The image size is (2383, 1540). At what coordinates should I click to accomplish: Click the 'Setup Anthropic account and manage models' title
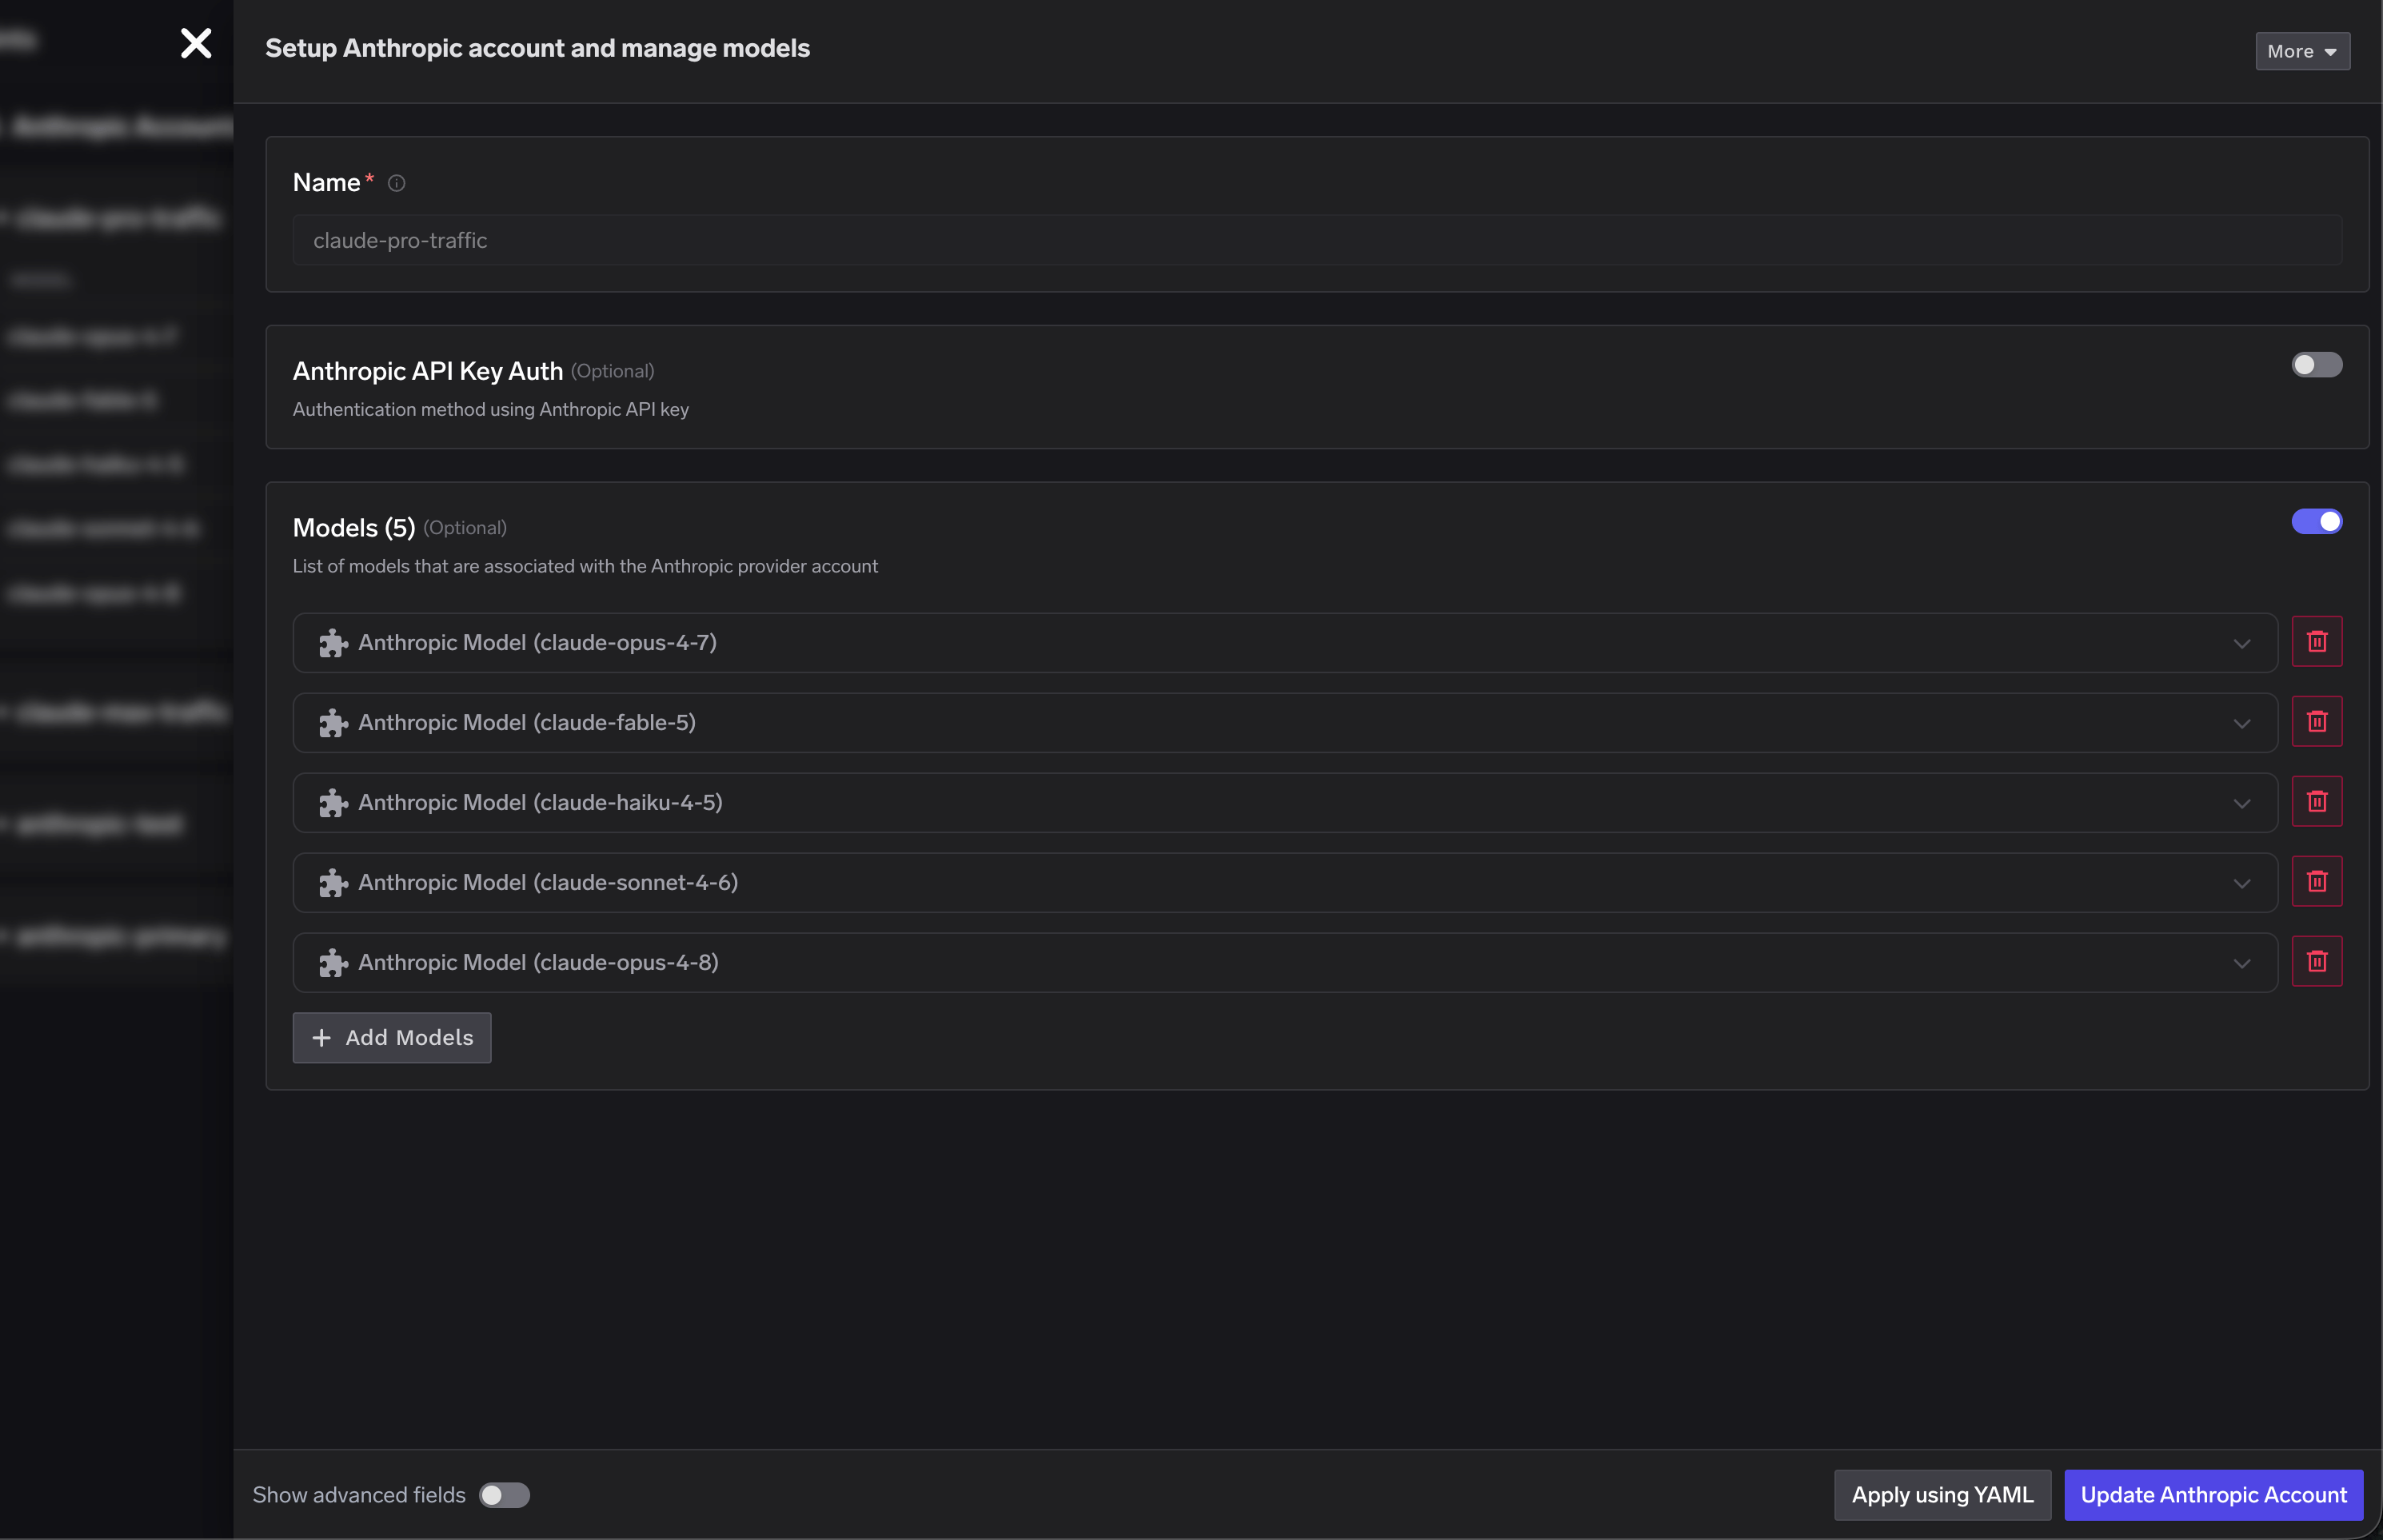click(537, 48)
